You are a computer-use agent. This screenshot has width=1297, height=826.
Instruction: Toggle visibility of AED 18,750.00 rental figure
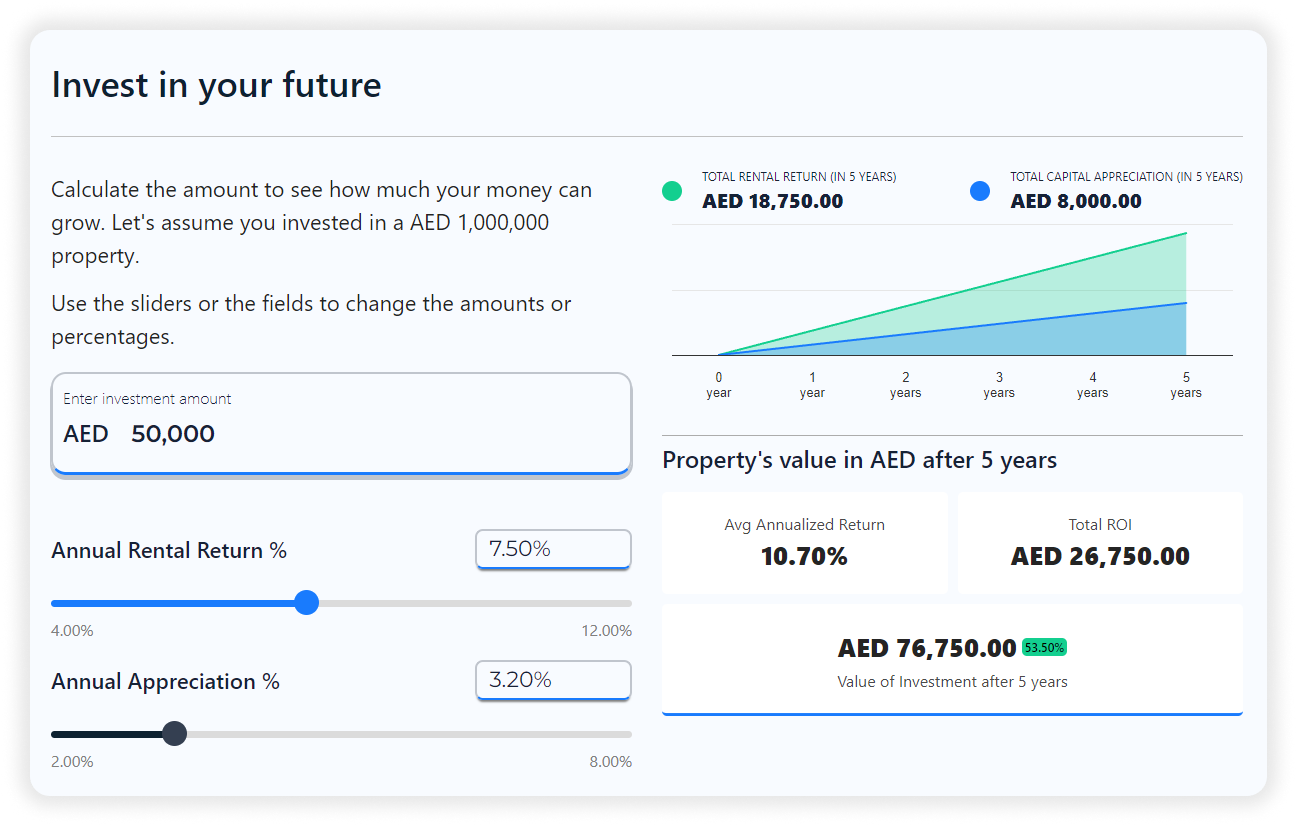[x=772, y=200]
